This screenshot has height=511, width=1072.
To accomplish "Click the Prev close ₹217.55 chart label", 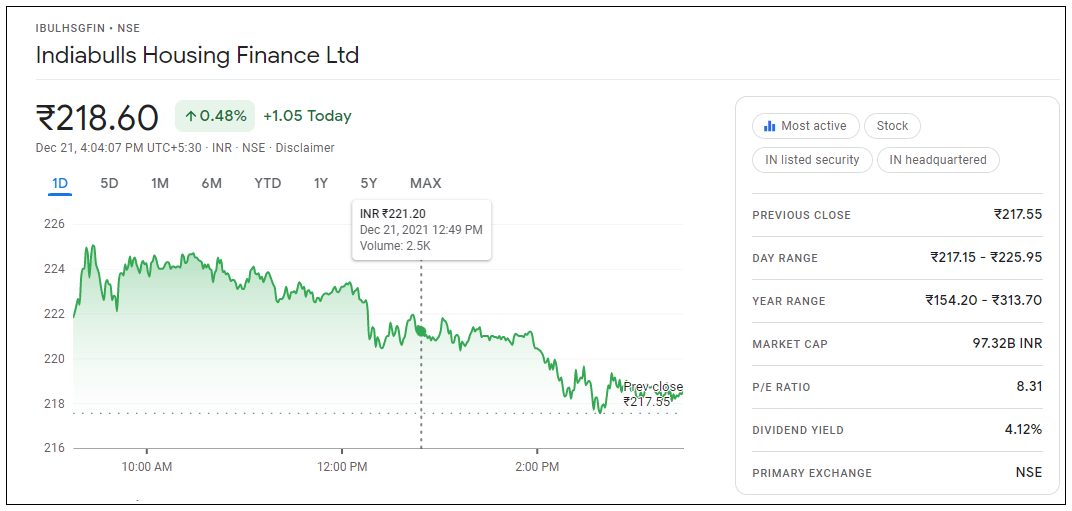I will pyautogui.click(x=653, y=395).
